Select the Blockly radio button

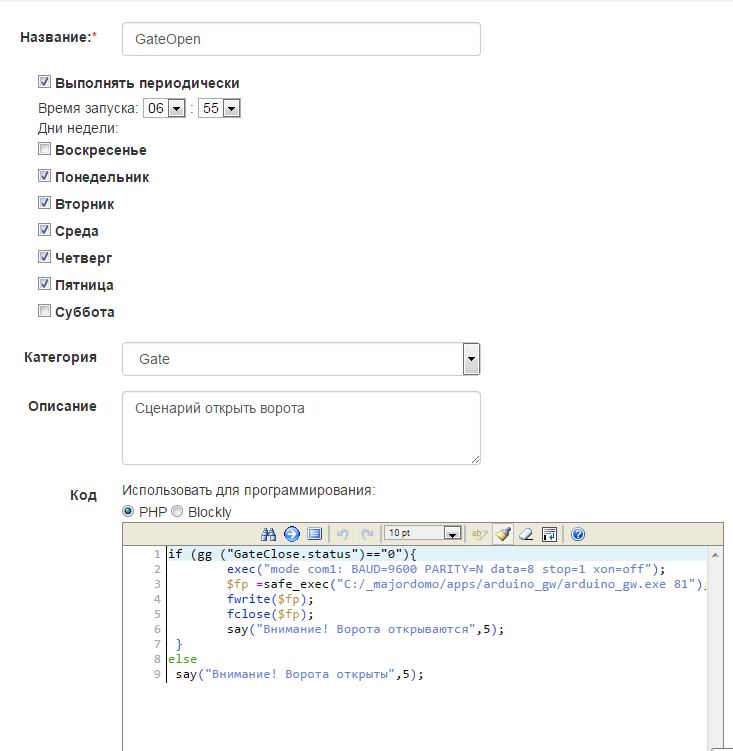pyautogui.click(x=179, y=512)
